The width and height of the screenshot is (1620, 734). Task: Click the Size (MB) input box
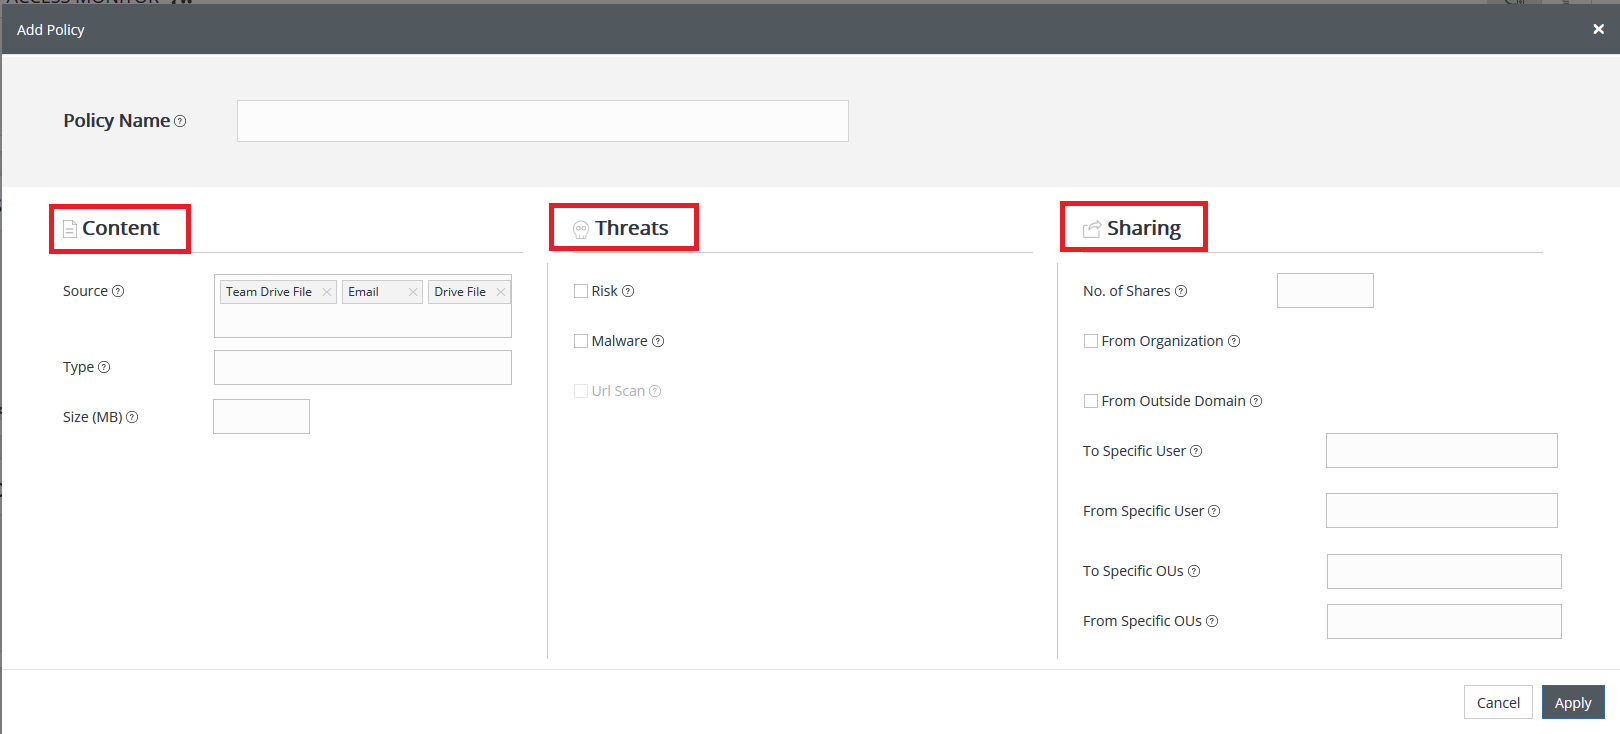[261, 417]
